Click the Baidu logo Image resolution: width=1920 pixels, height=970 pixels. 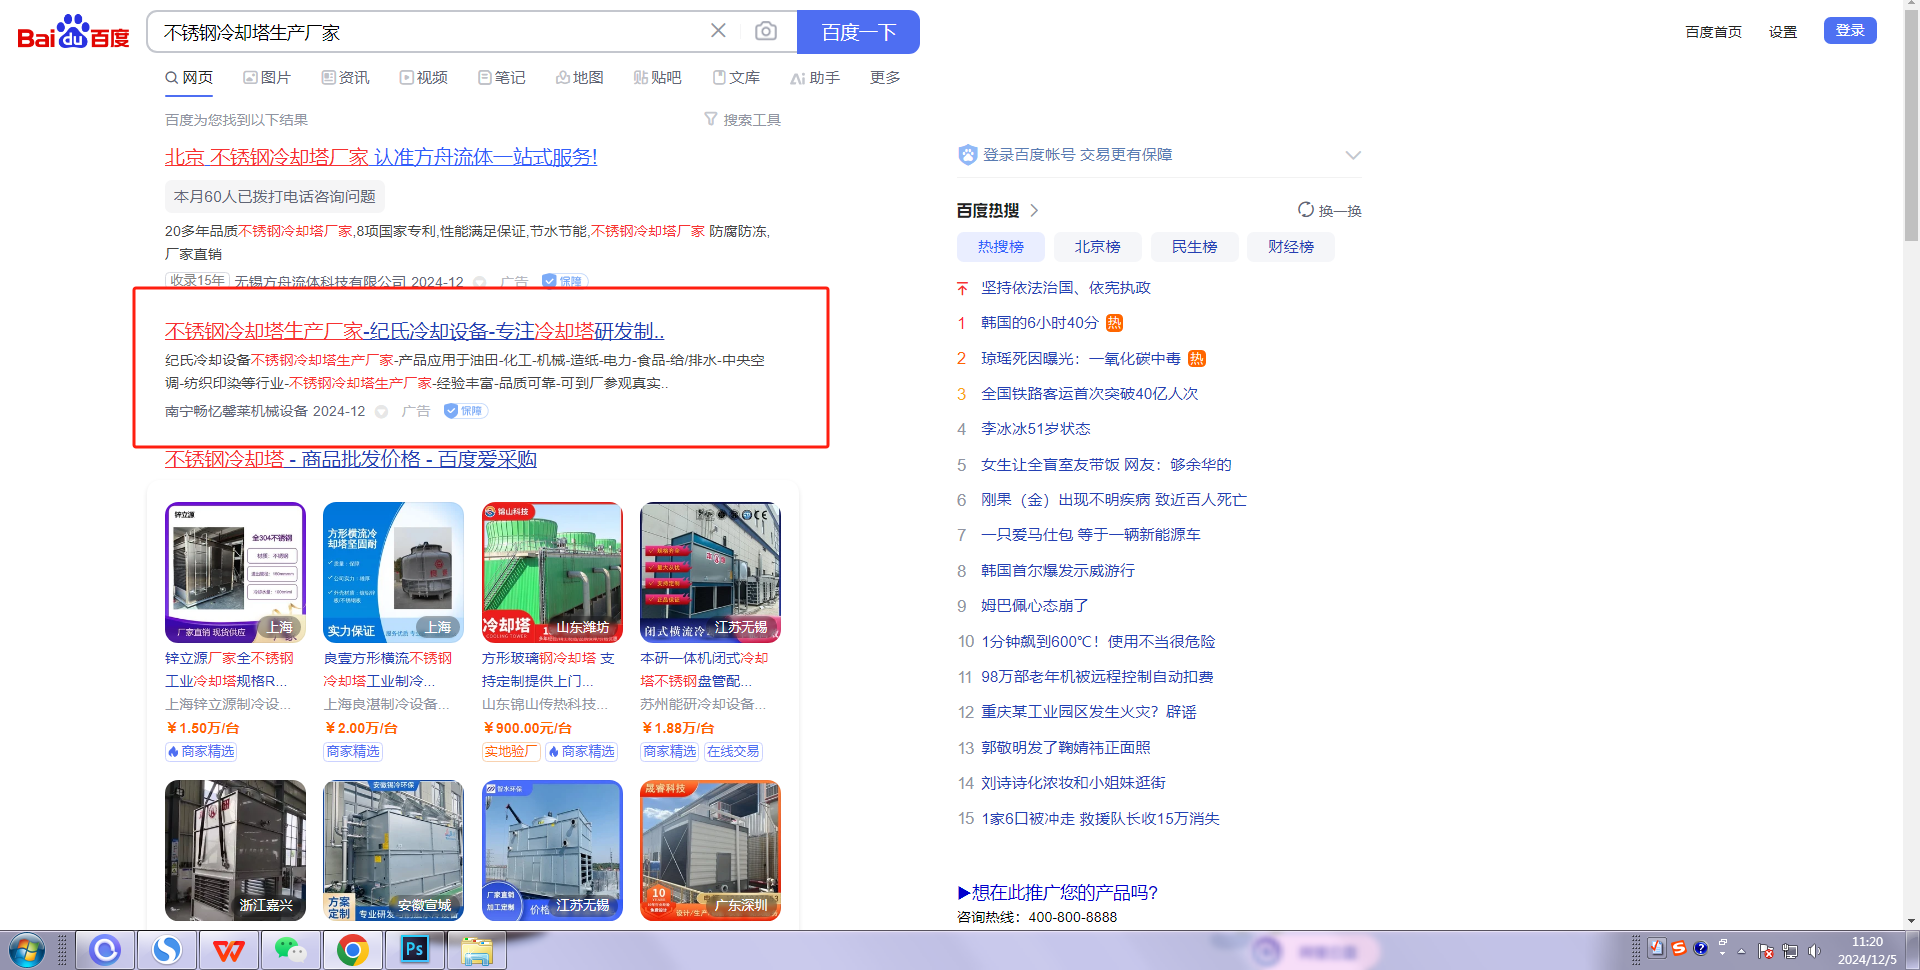point(73,32)
